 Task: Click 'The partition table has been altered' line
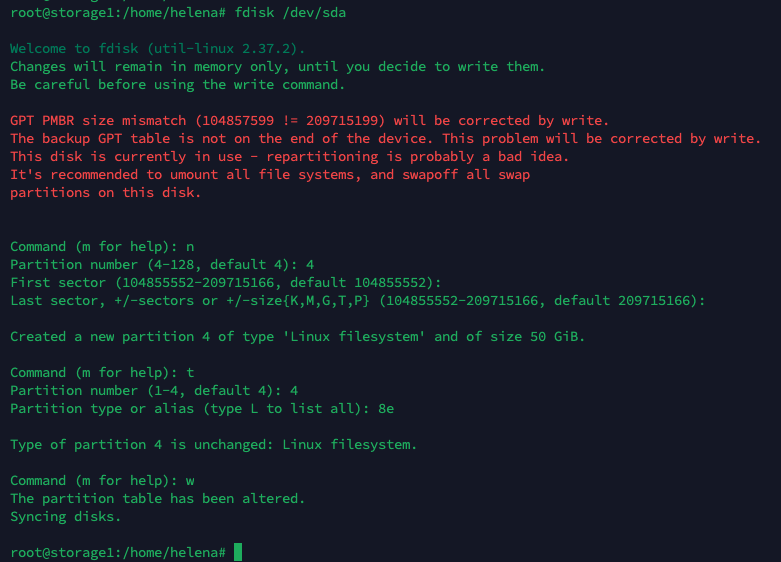(158, 498)
